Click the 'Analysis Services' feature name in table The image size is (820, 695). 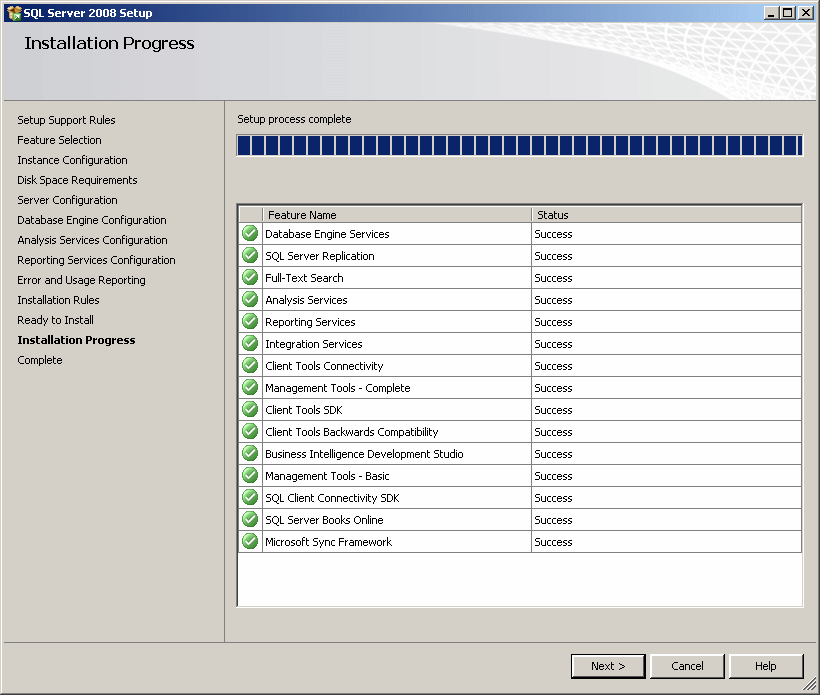pyautogui.click(x=306, y=300)
